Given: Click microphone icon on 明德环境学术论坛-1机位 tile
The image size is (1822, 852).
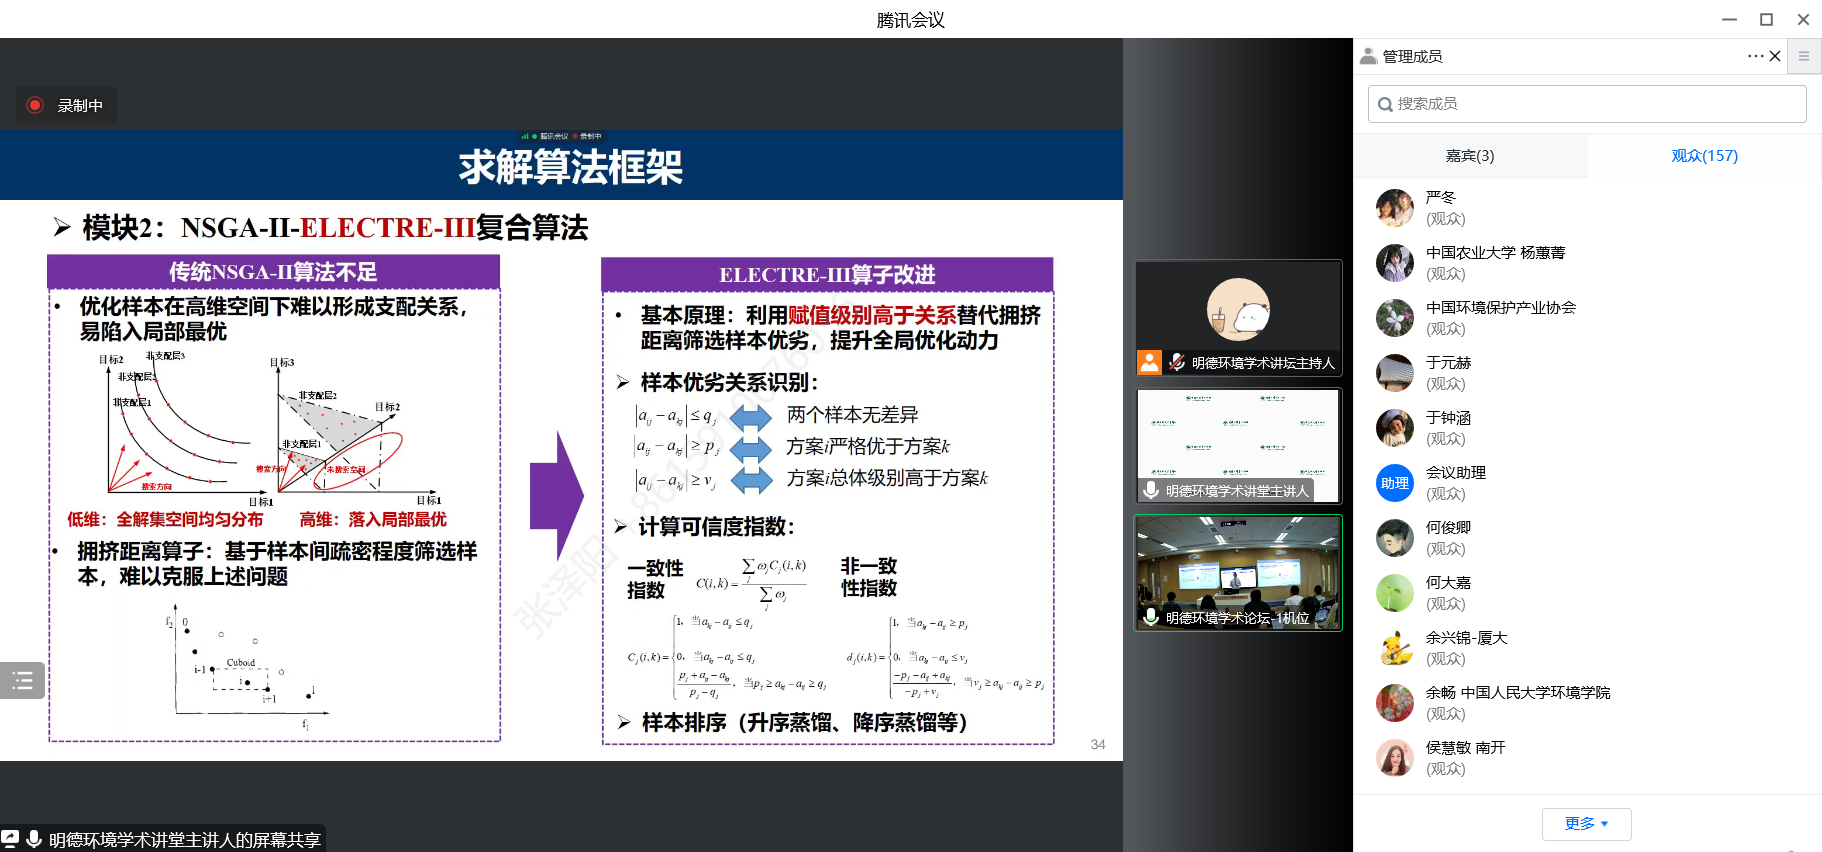Looking at the screenshot, I should [x=1151, y=617].
